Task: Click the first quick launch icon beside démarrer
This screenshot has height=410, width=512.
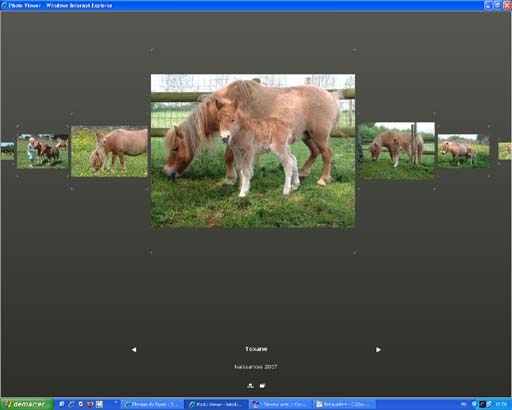Action: (62, 404)
